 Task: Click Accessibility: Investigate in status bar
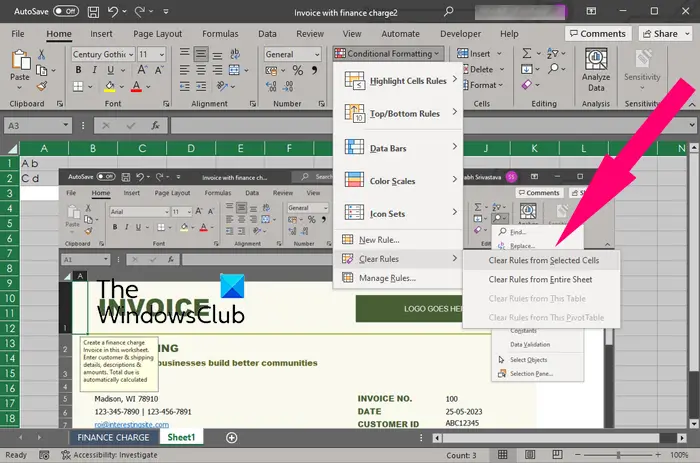[109, 455]
